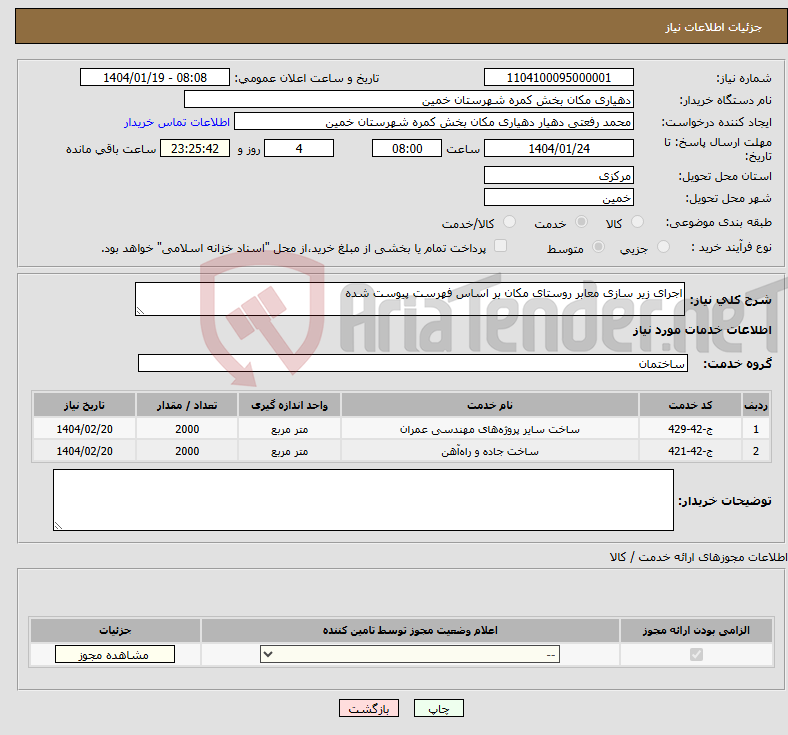788x735 pixels.
Task: Click the remaining days field showing 4
Action: click(299, 148)
